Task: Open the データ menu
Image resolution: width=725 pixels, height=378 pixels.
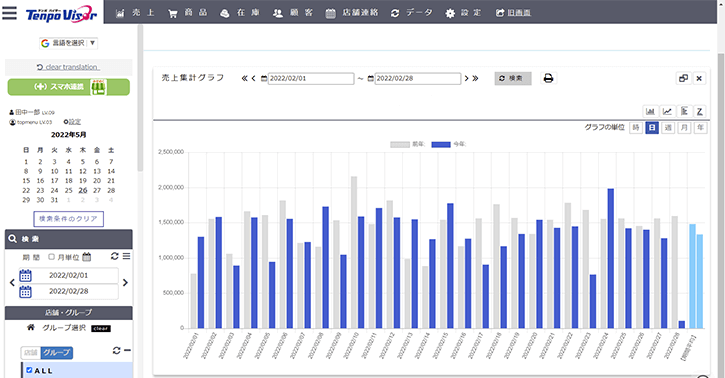Action: 412,13
